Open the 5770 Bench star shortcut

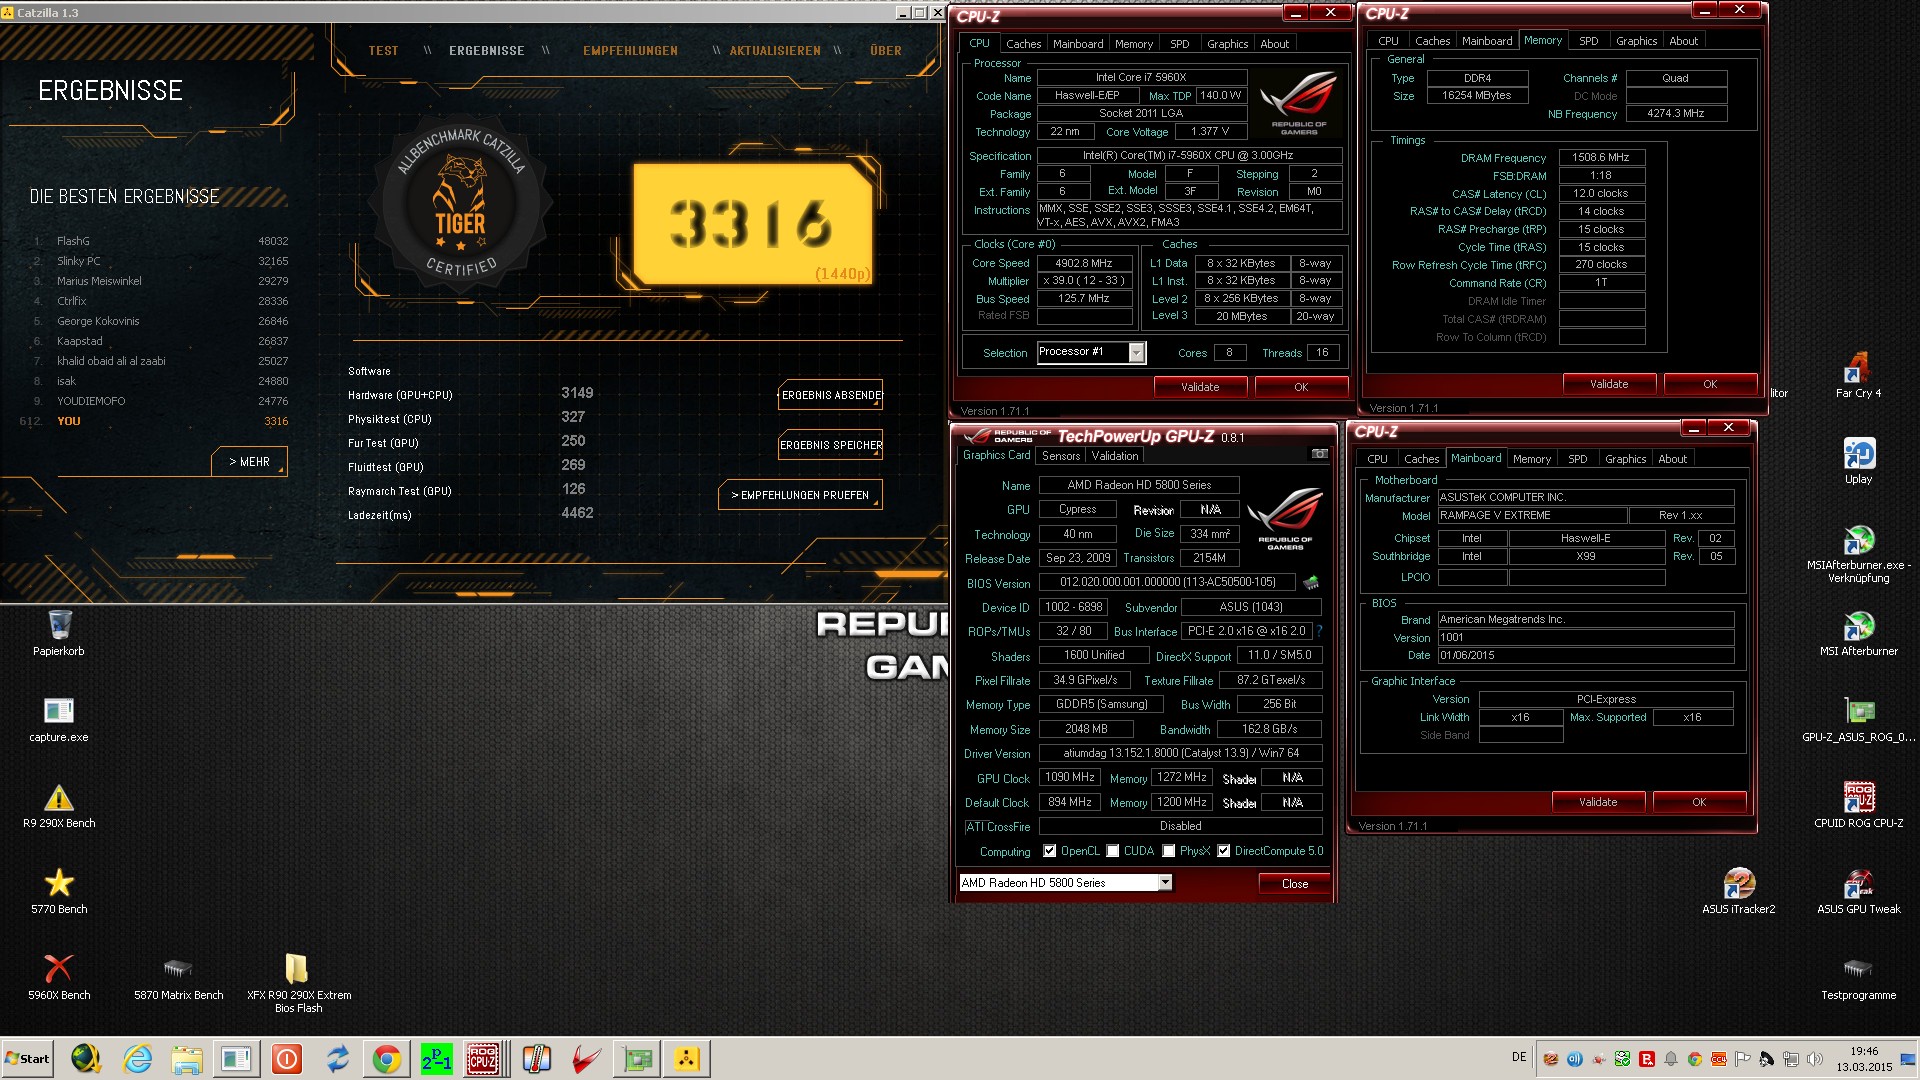(x=59, y=892)
